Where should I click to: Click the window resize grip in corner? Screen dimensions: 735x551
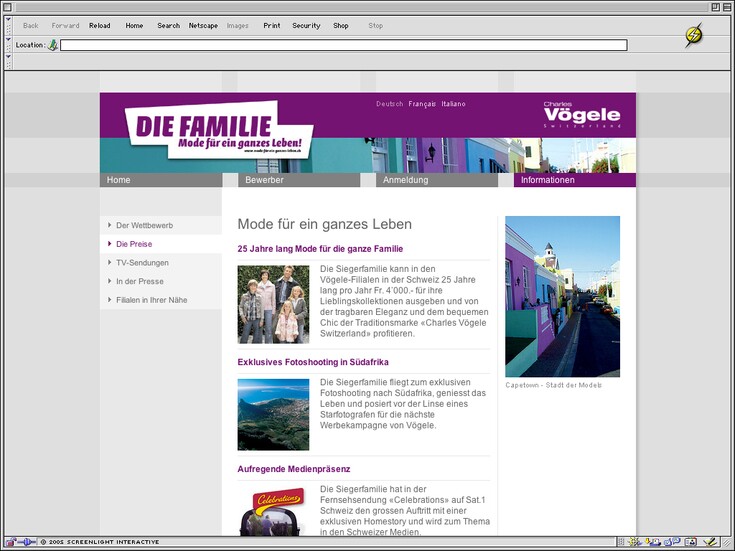click(x=727, y=542)
